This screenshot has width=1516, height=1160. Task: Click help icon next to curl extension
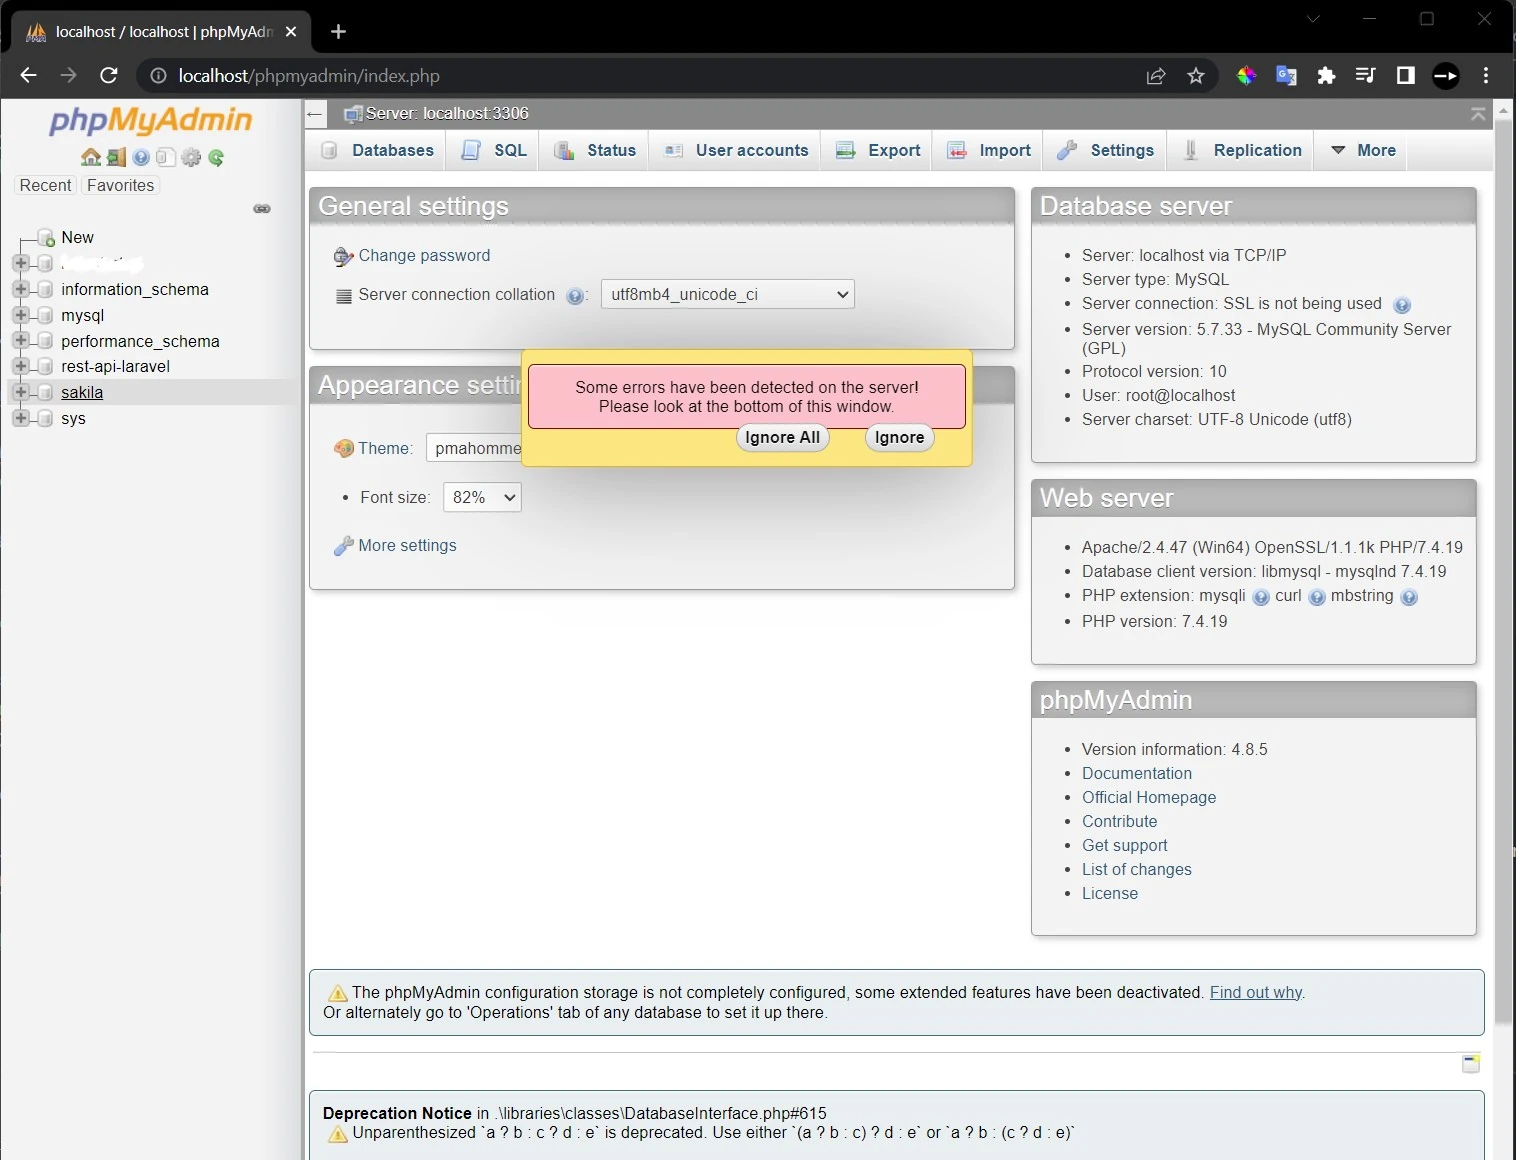(1317, 597)
